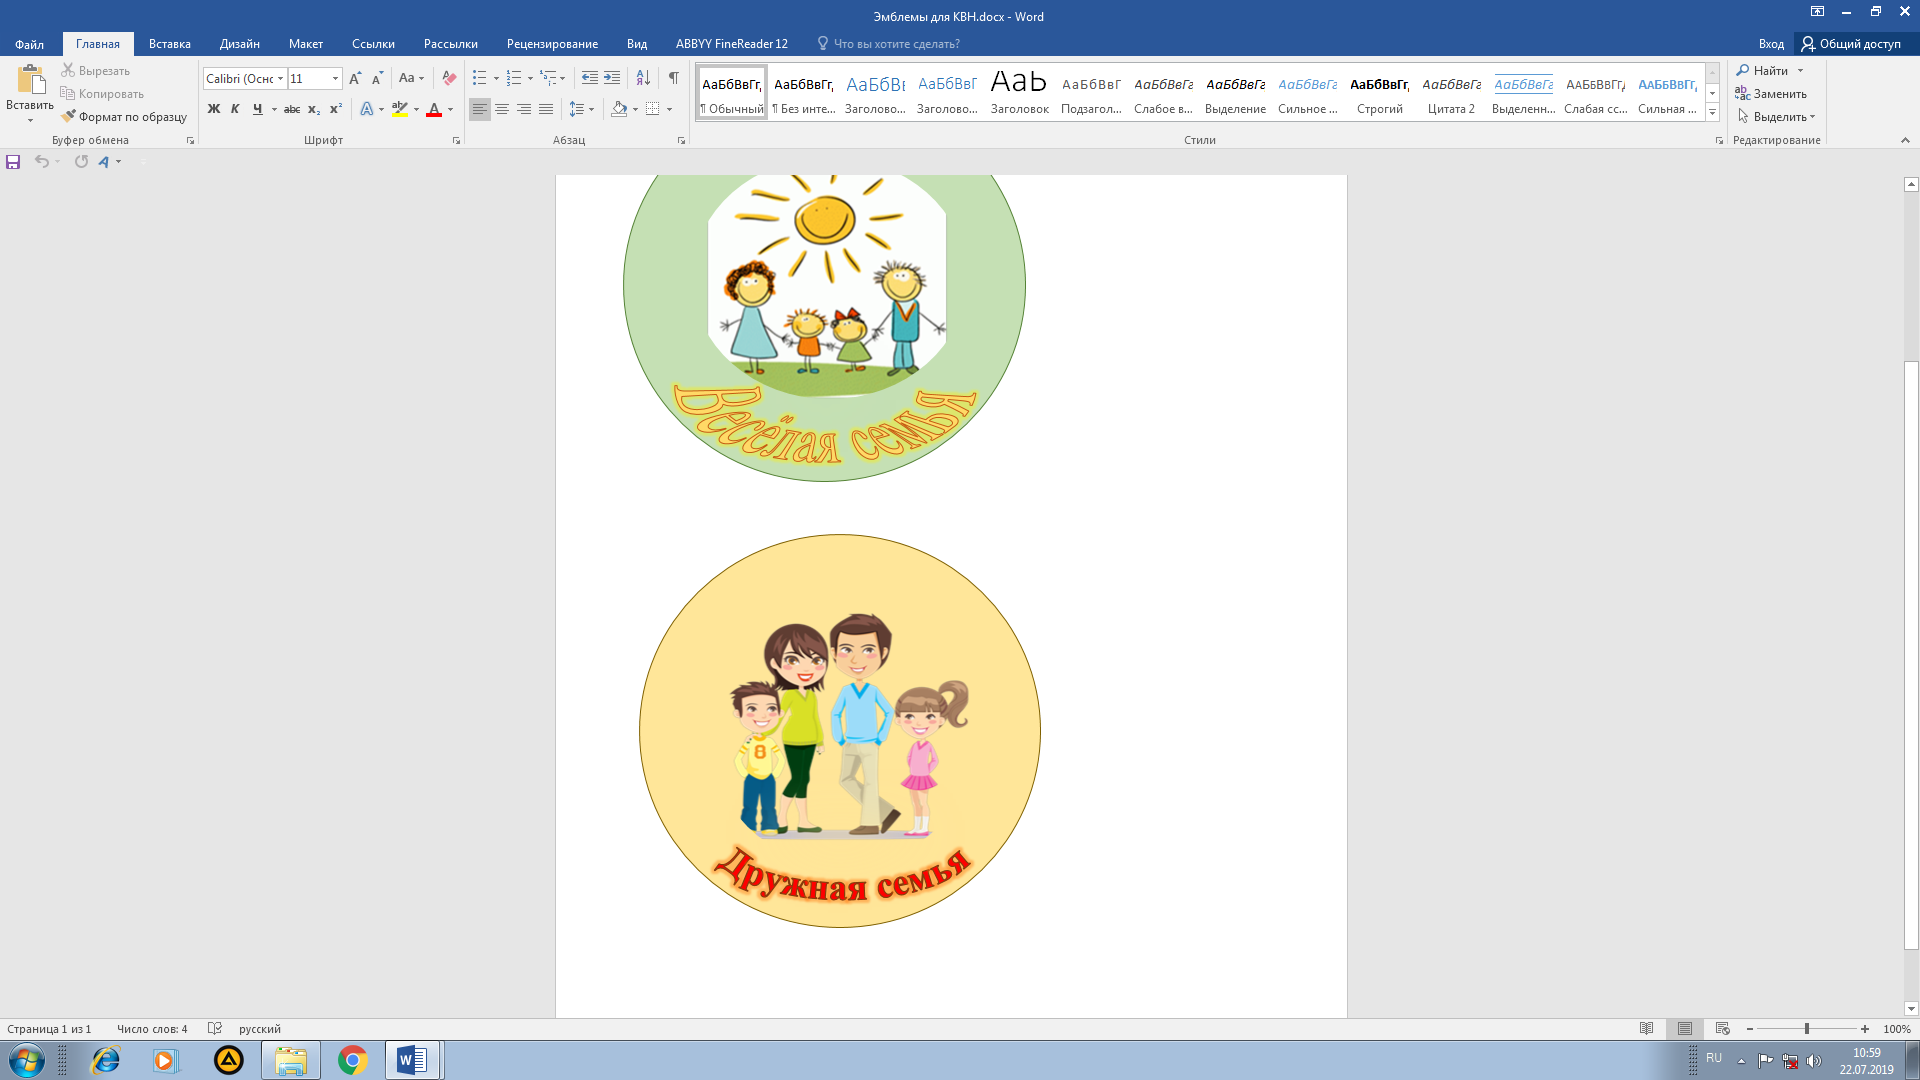Save the document with the floppy icon
This screenshot has width=1920, height=1080.
pyautogui.click(x=13, y=161)
